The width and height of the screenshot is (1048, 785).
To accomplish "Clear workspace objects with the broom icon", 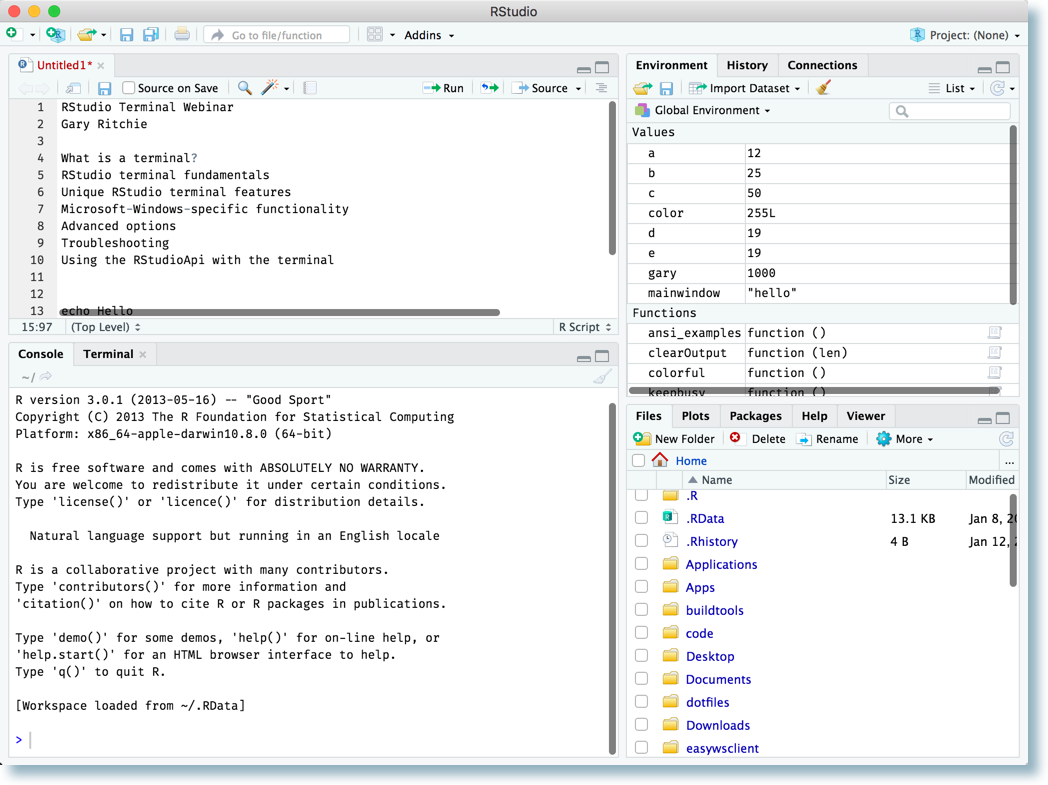I will pos(823,88).
